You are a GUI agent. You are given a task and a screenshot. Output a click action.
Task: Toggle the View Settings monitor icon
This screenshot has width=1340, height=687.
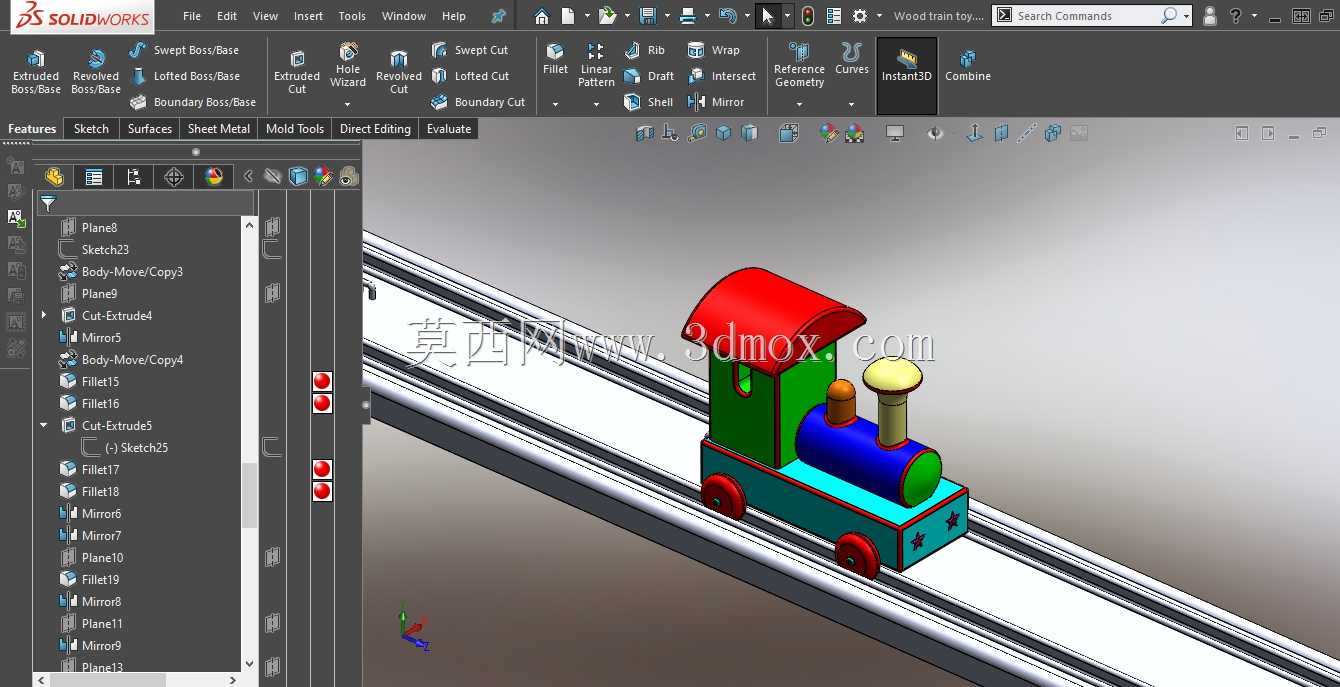(895, 133)
